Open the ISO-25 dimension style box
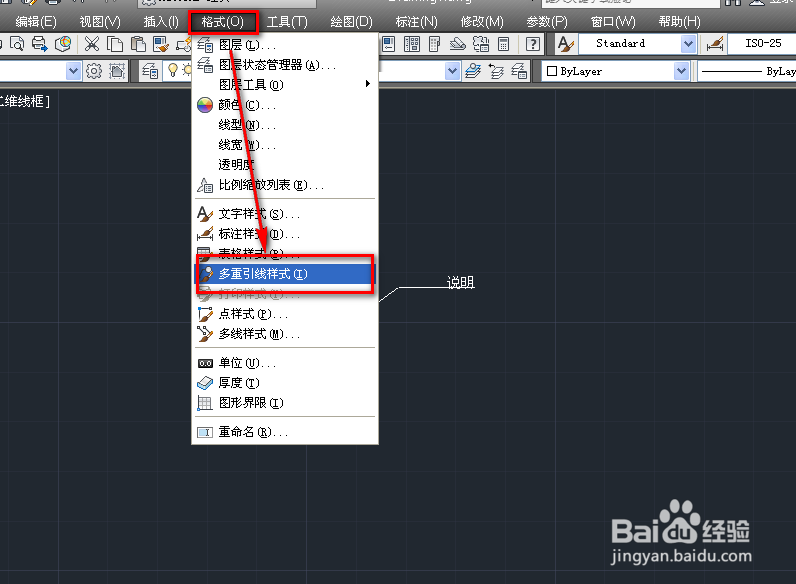The image size is (796, 584). pos(761,44)
